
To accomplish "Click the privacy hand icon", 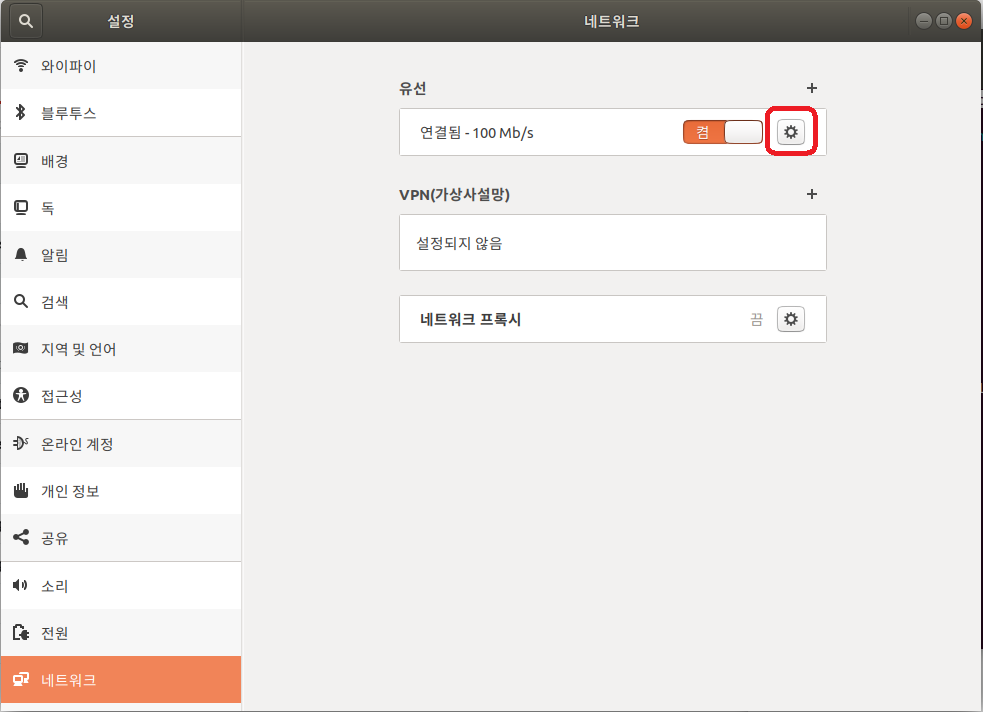I will point(21,490).
